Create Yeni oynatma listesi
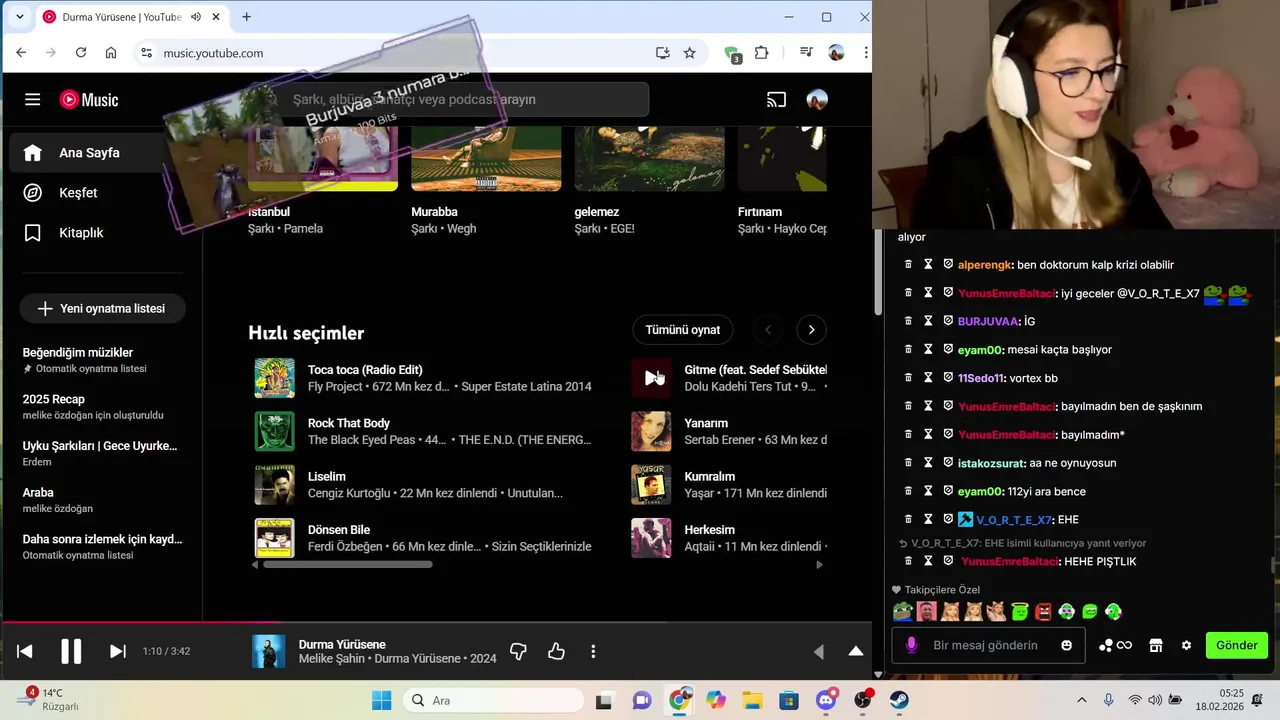 coord(102,309)
